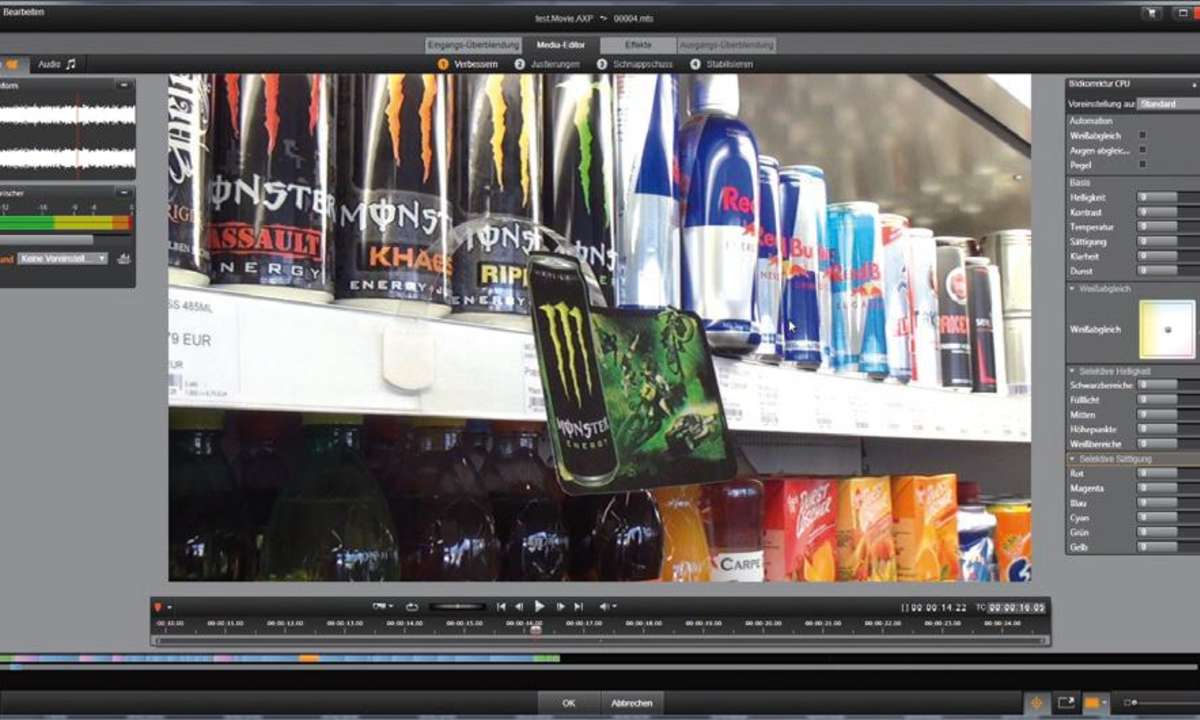Collapse the Weißabgleich section
Viewport: 1200px width, 720px height.
tap(1072, 289)
